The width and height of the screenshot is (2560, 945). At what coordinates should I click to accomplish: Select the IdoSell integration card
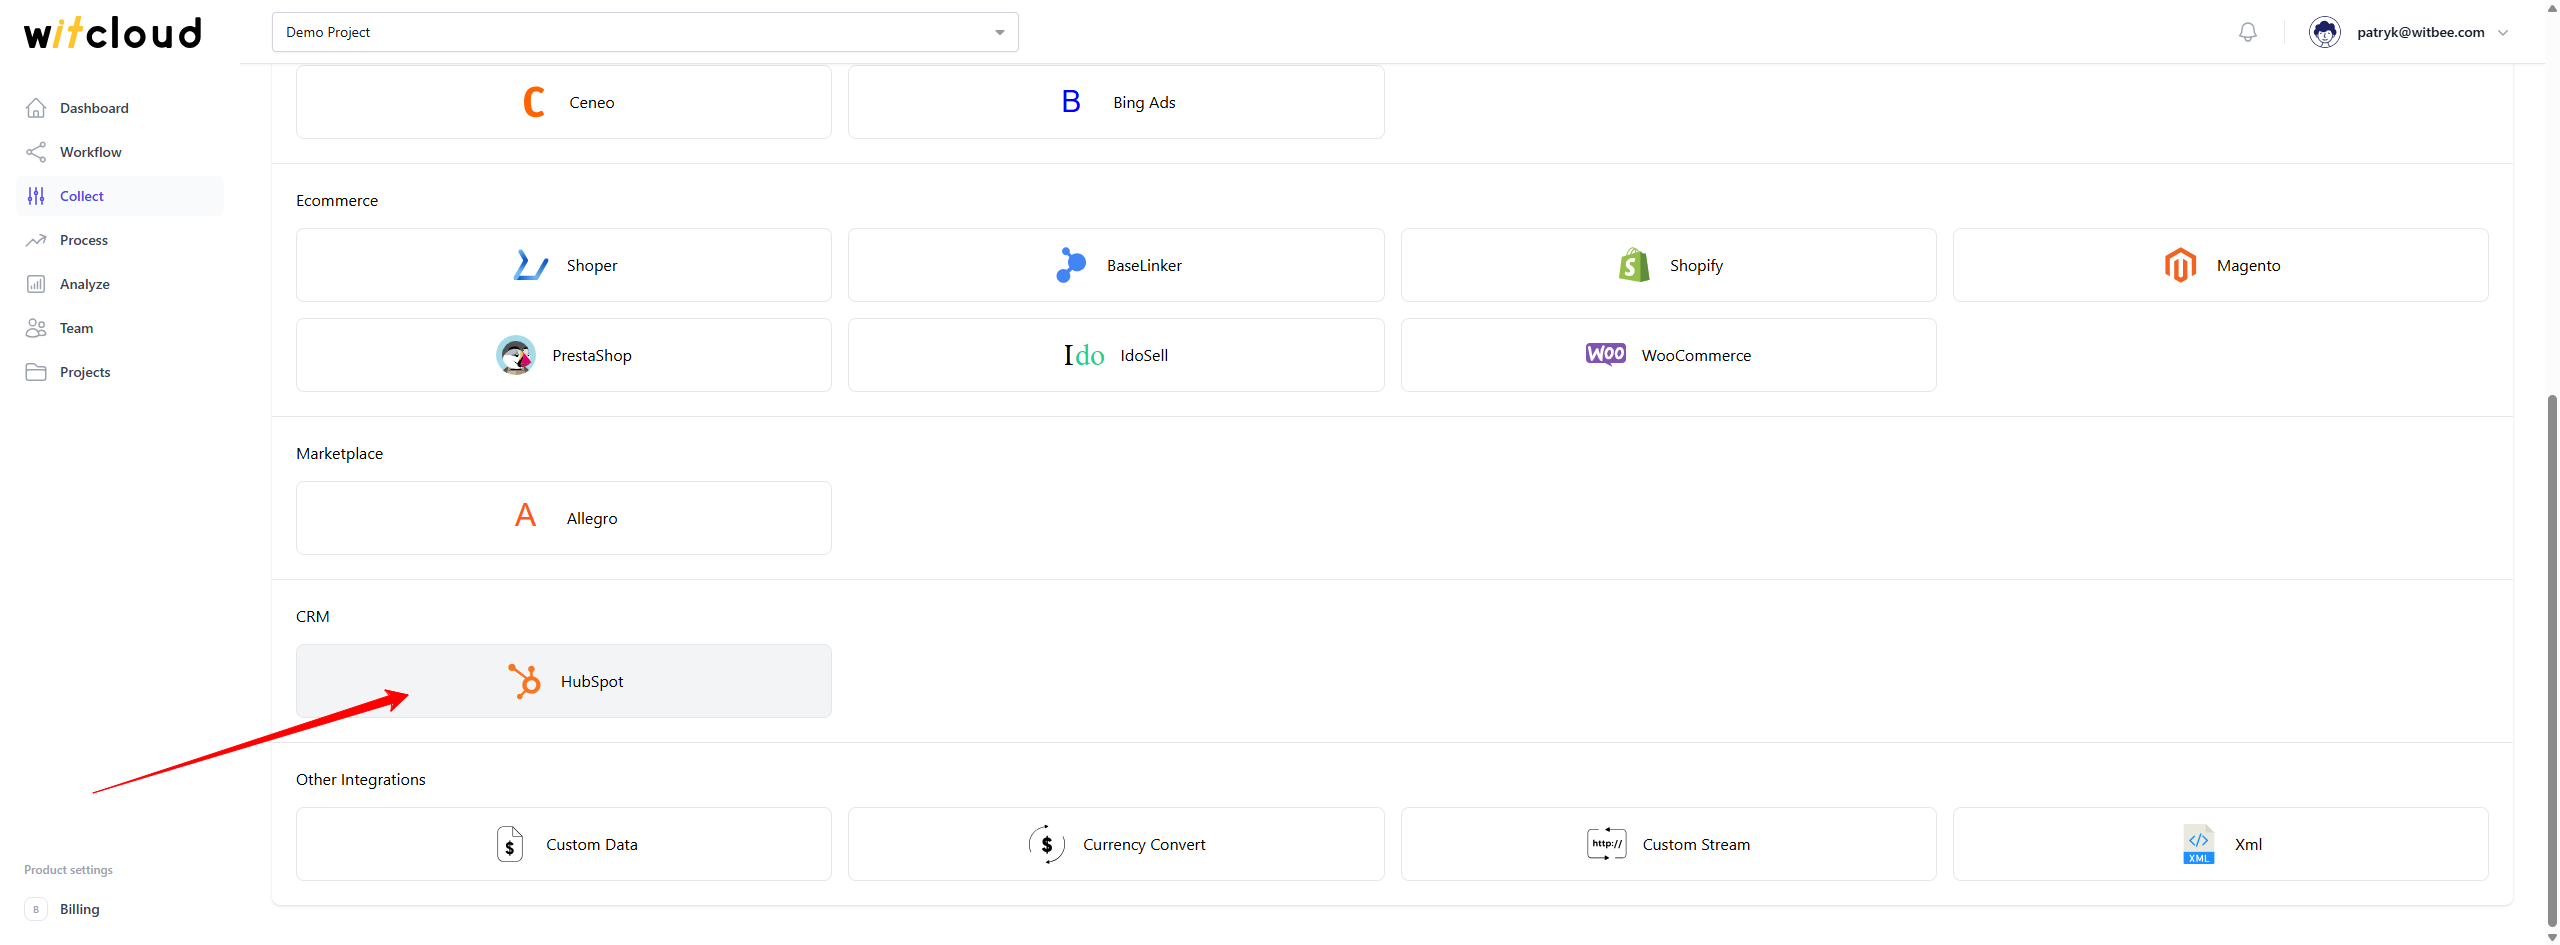(1116, 355)
